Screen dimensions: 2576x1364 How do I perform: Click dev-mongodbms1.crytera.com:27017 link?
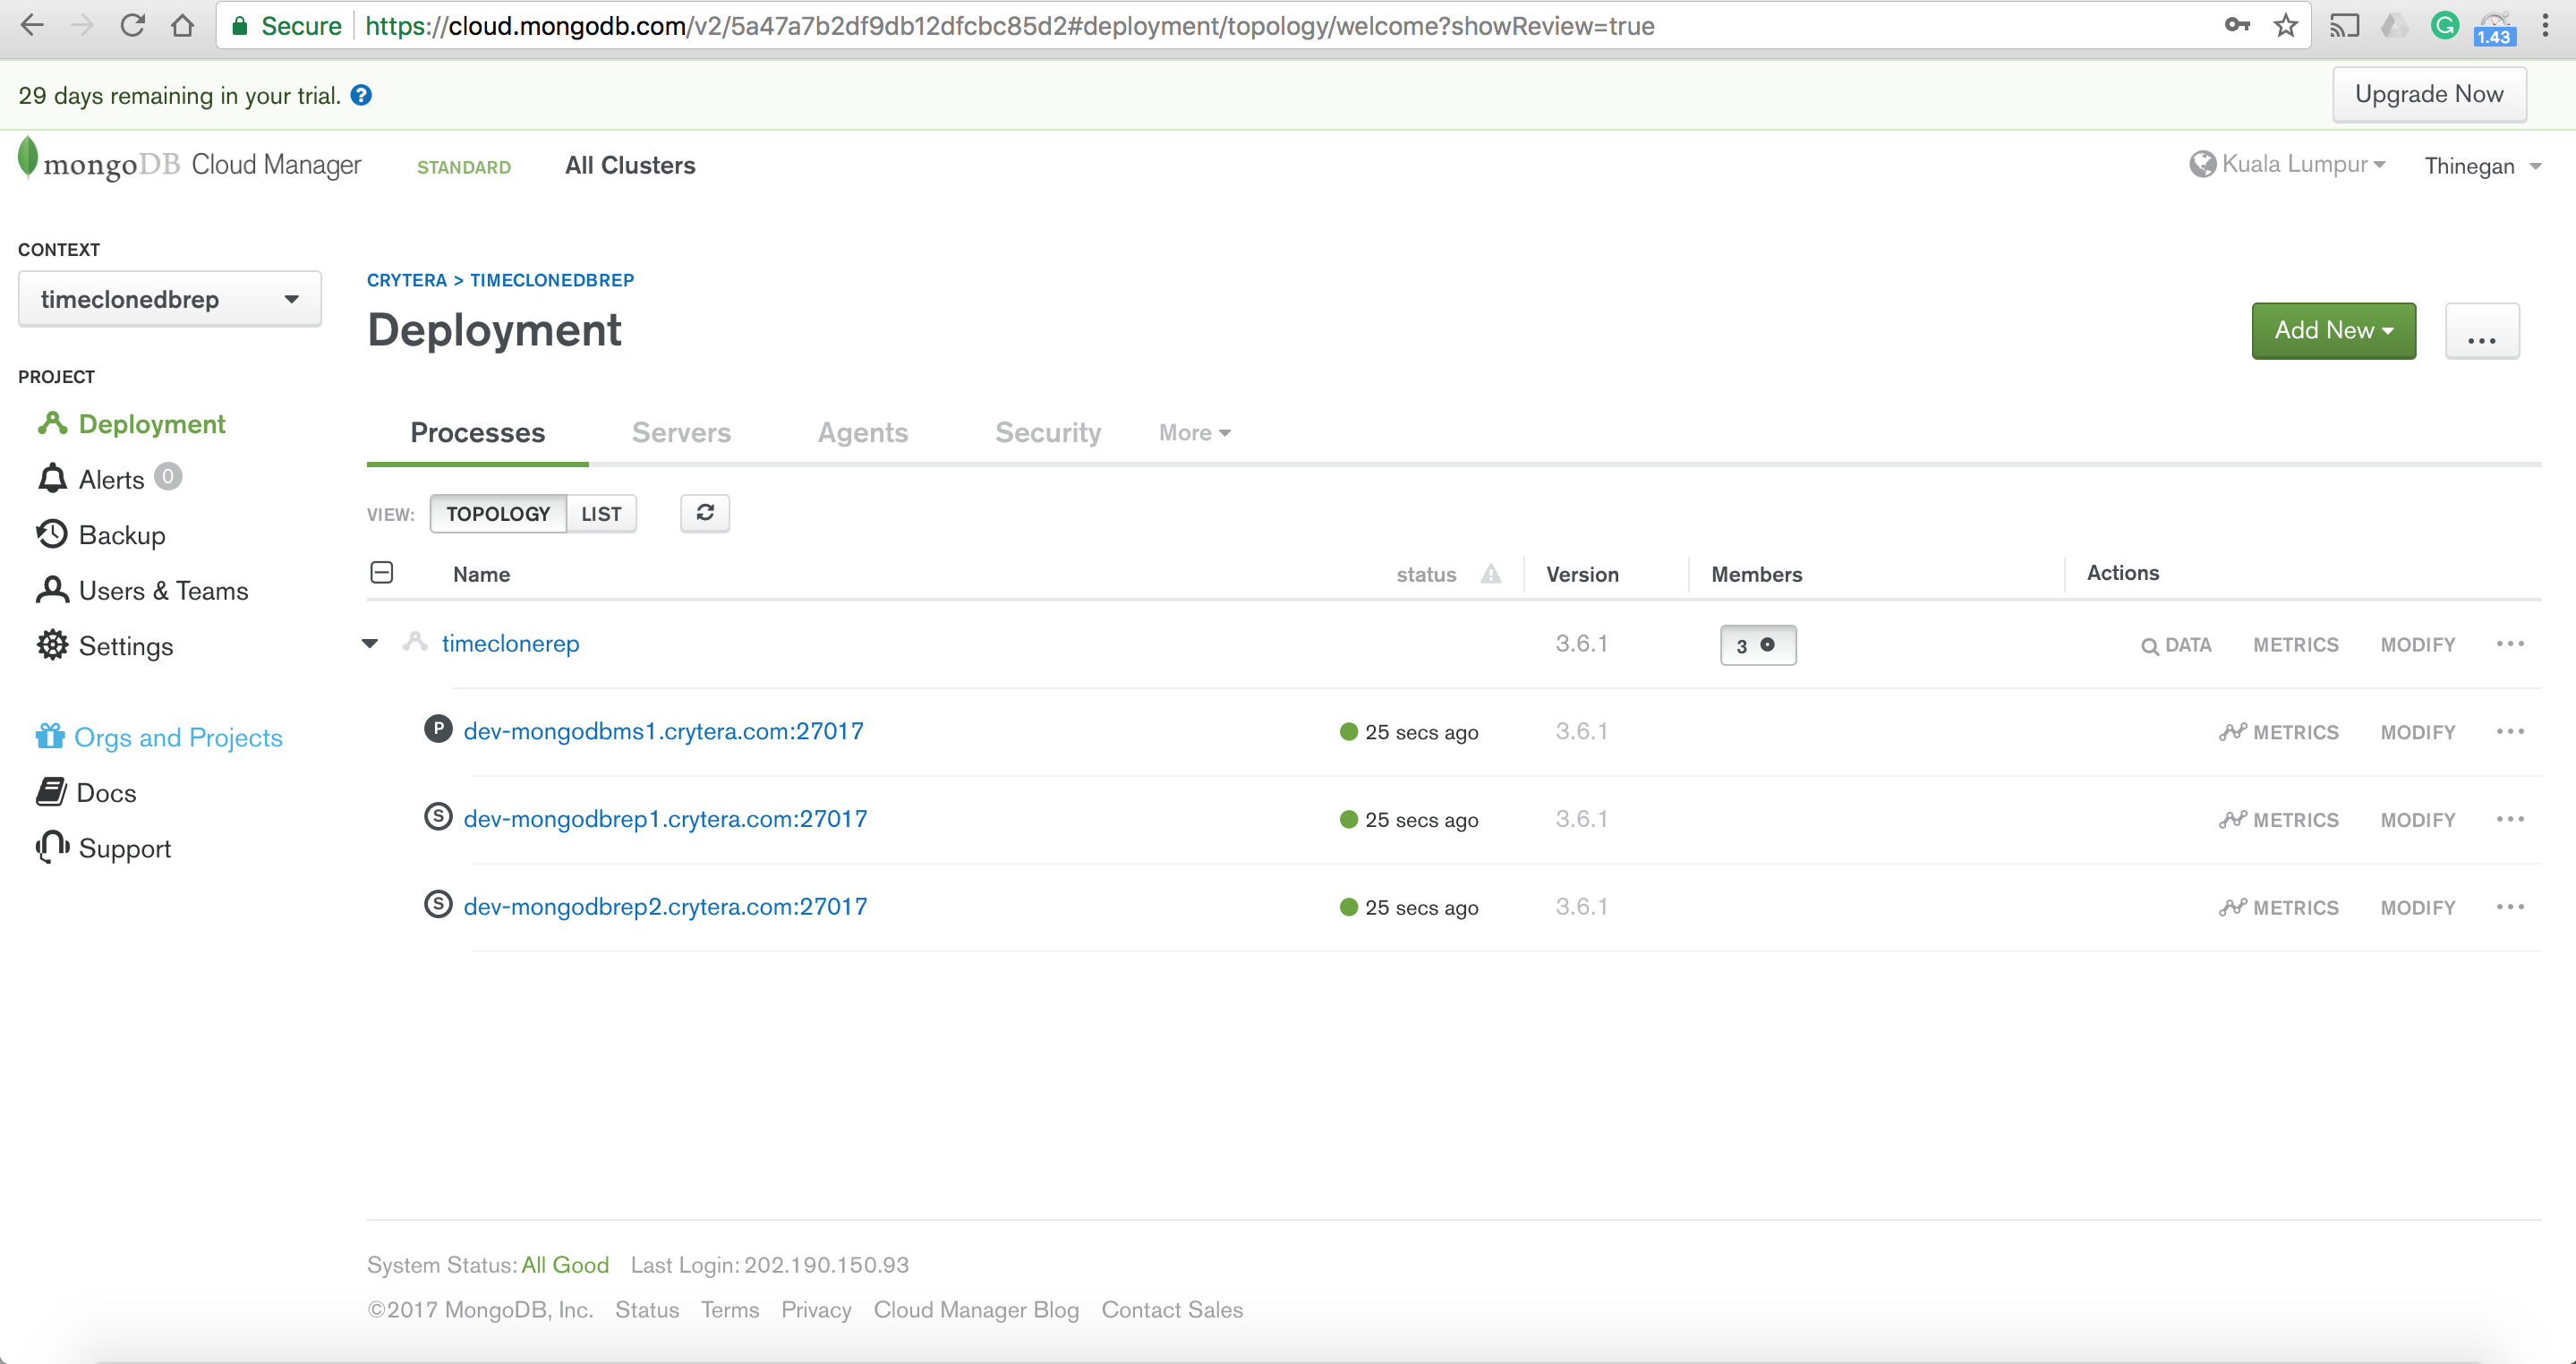pyautogui.click(x=662, y=730)
